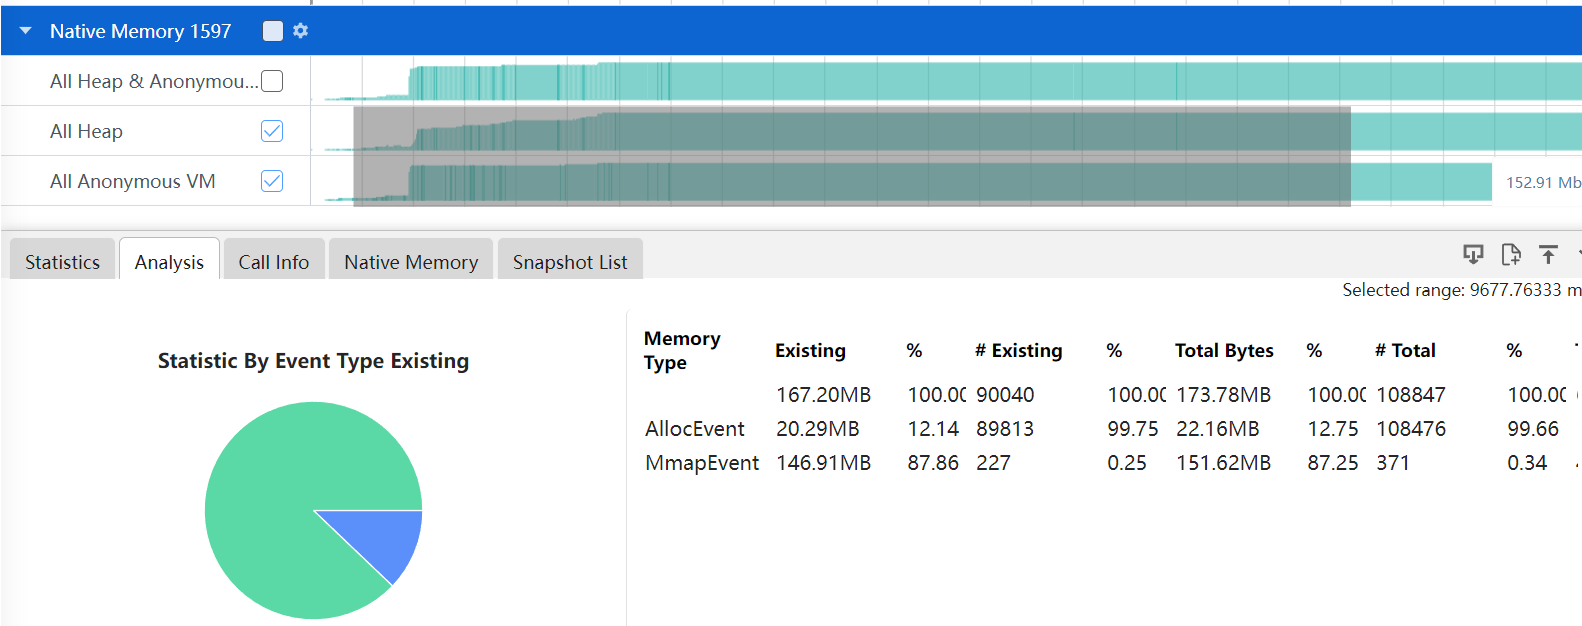
Task: Toggle the Native Memory 1597 header checkbox
Action: point(272,31)
